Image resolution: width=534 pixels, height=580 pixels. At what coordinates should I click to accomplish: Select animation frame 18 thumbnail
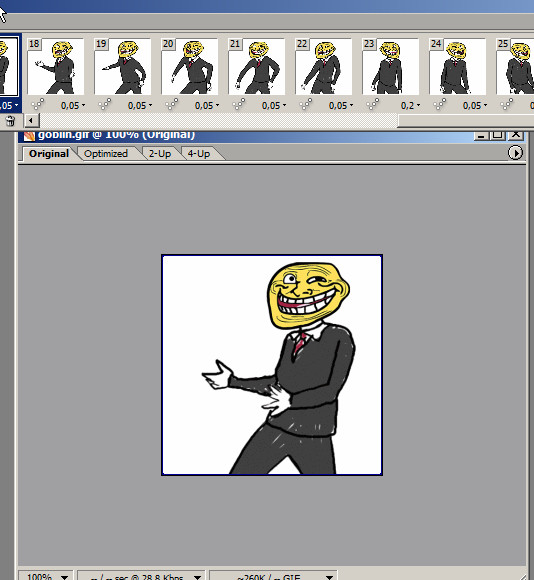point(55,66)
